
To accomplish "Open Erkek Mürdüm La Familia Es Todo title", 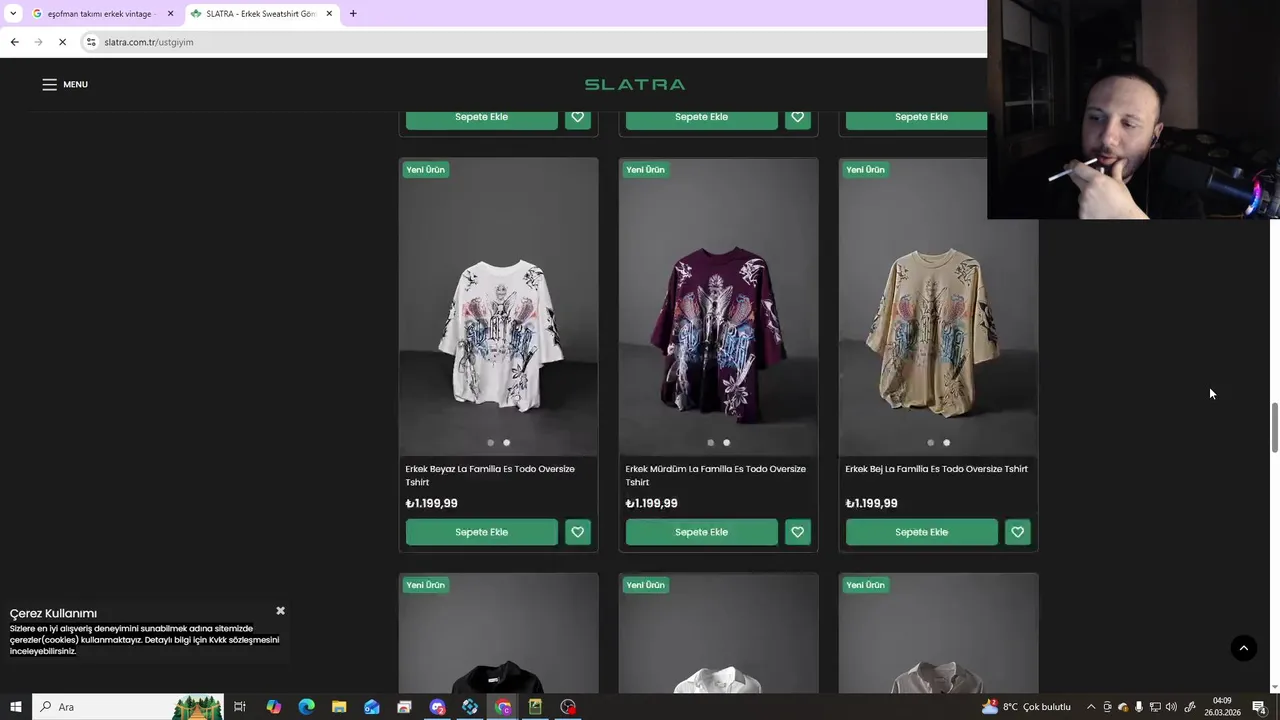I will coord(715,475).
